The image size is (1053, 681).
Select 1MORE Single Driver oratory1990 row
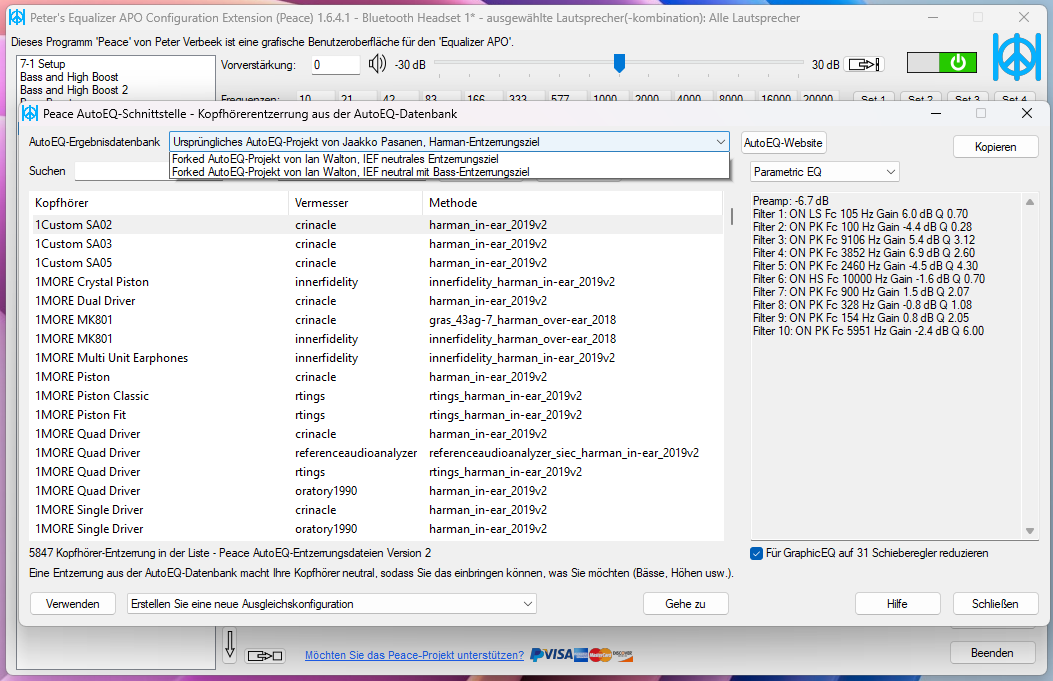377,529
